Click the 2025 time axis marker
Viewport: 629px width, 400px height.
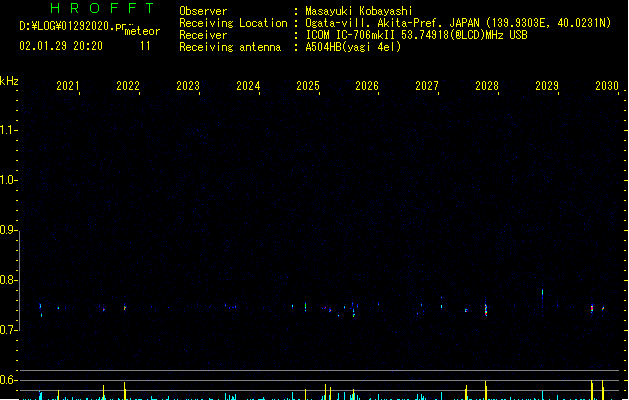tap(308, 86)
